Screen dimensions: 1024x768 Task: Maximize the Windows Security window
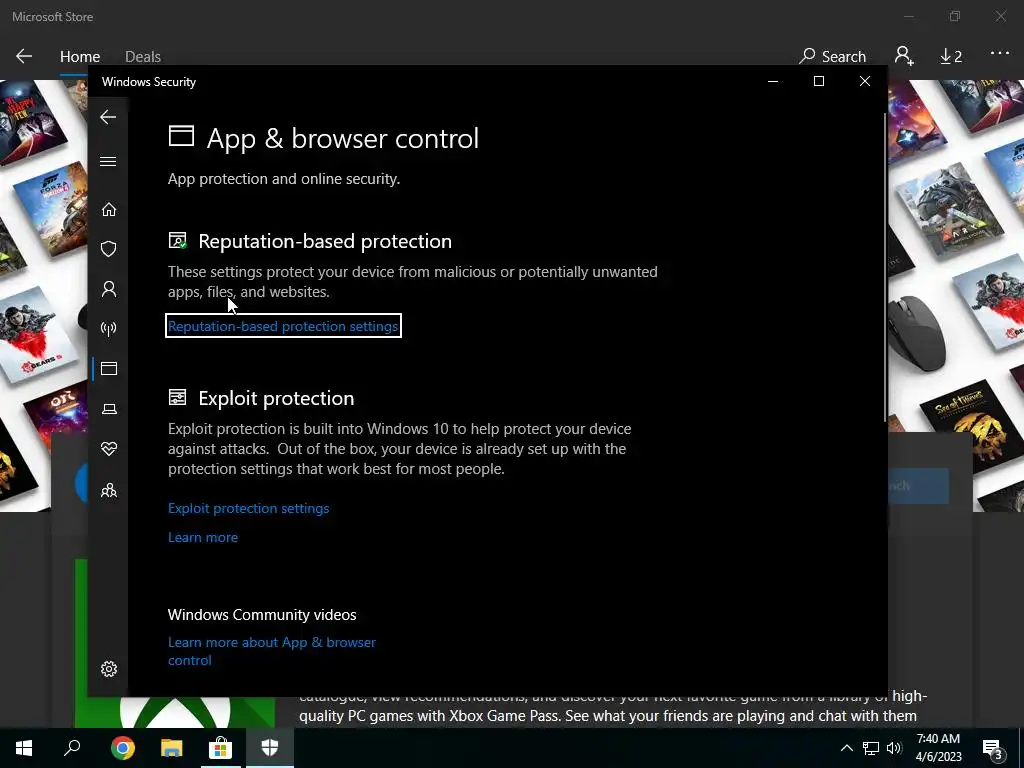[818, 81]
